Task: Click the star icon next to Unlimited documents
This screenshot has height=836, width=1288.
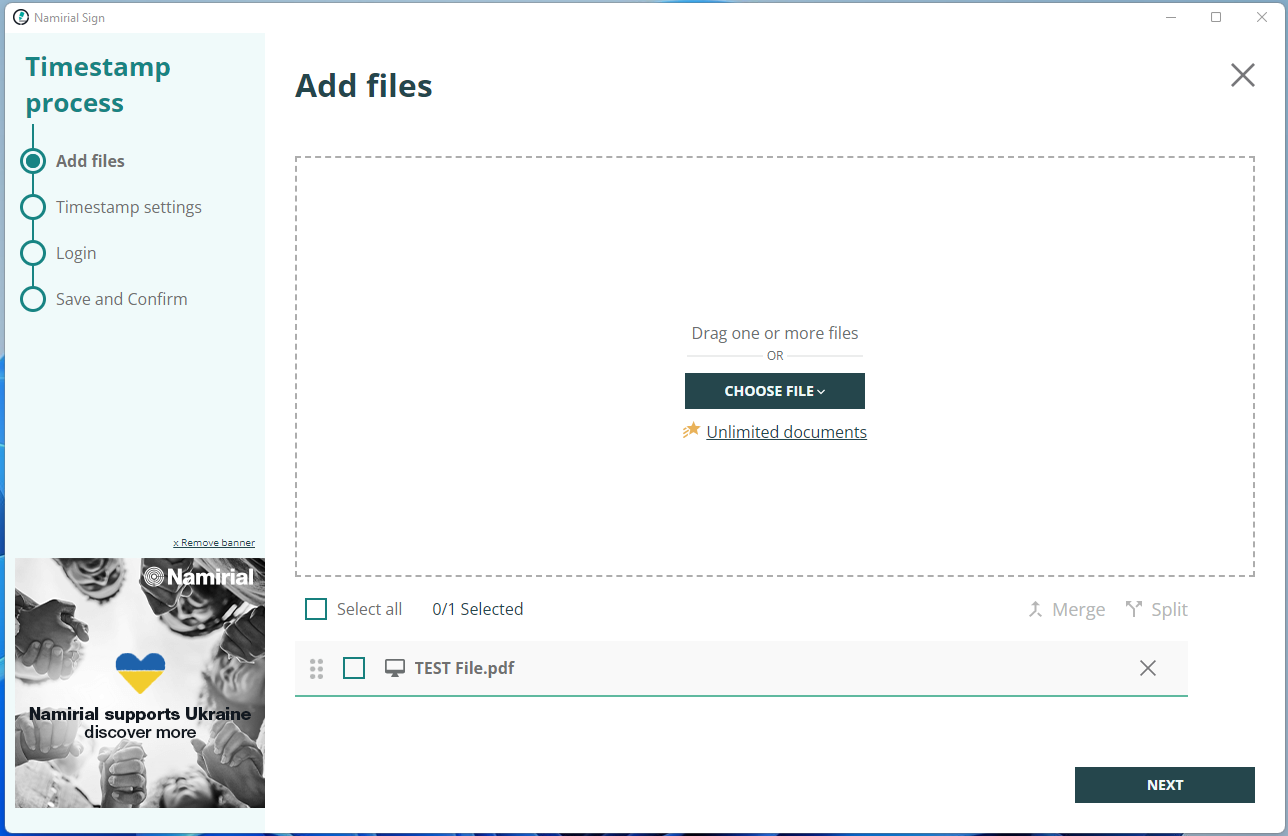Action: [x=691, y=430]
